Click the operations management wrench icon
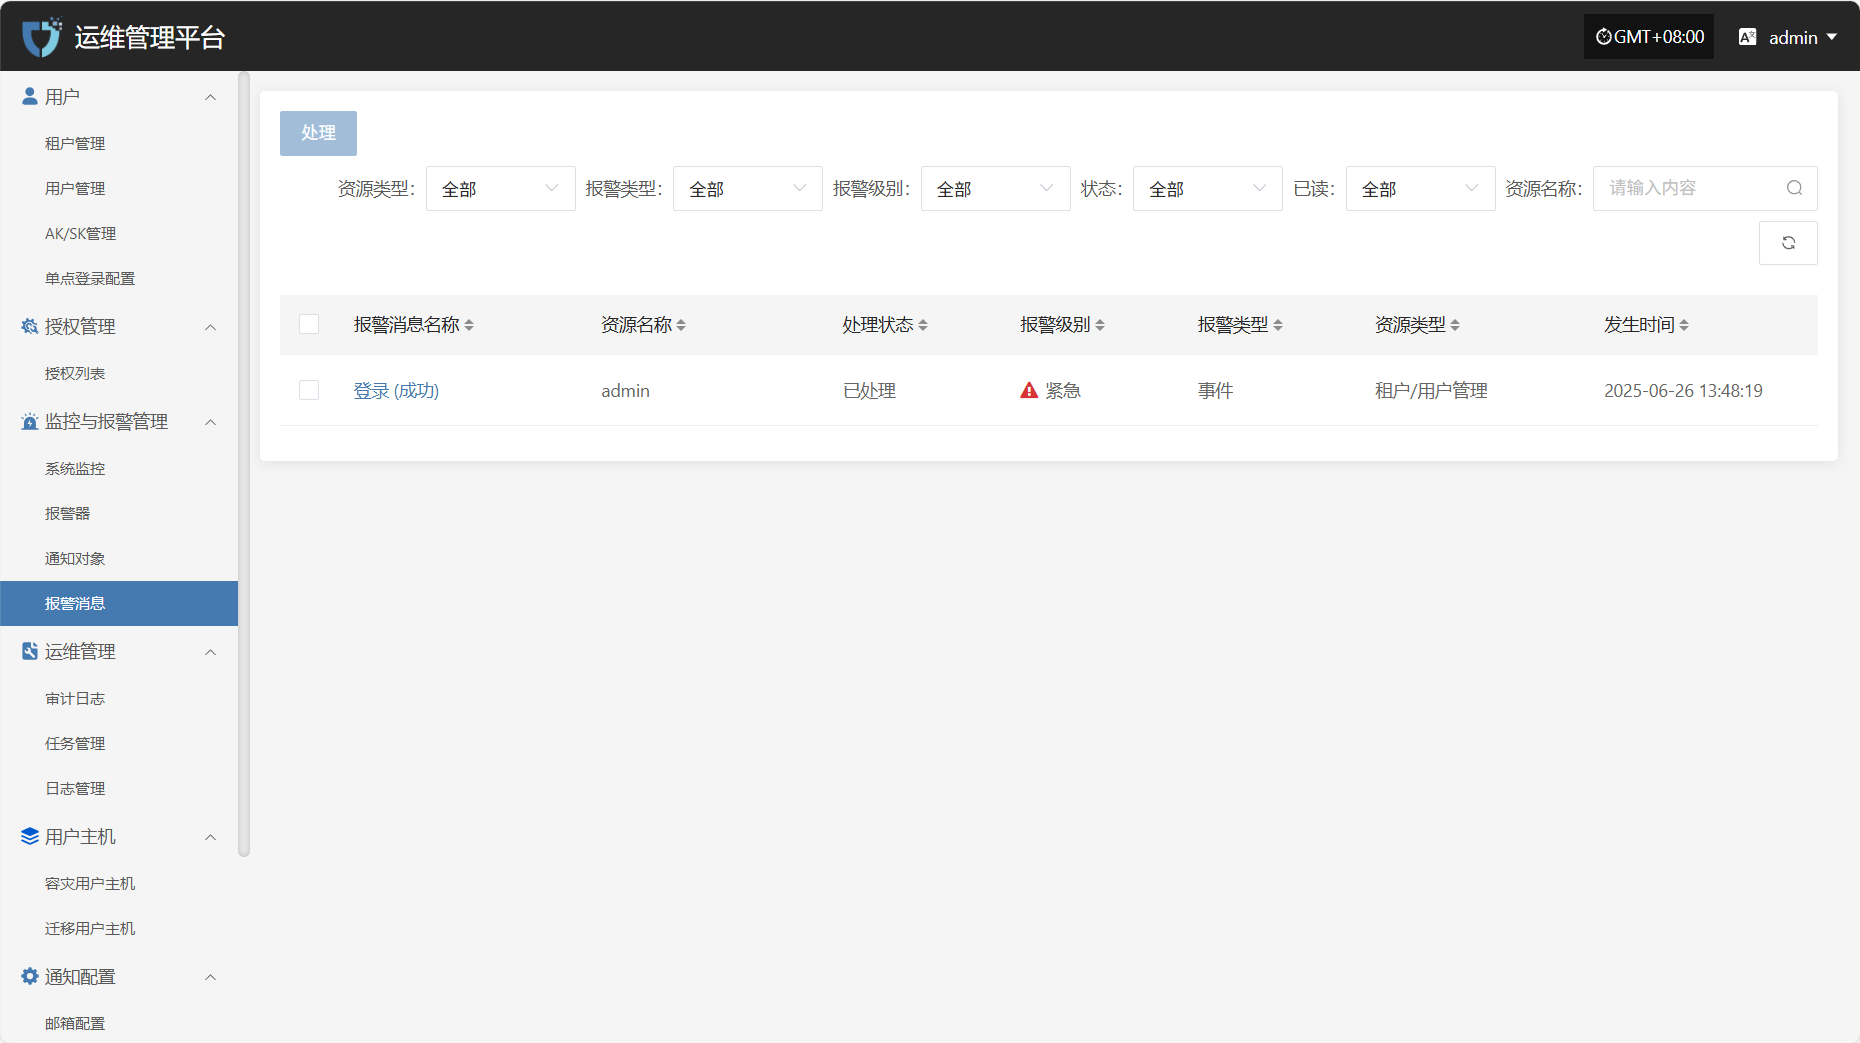Viewport: 1860px width, 1043px height. coord(30,651)
